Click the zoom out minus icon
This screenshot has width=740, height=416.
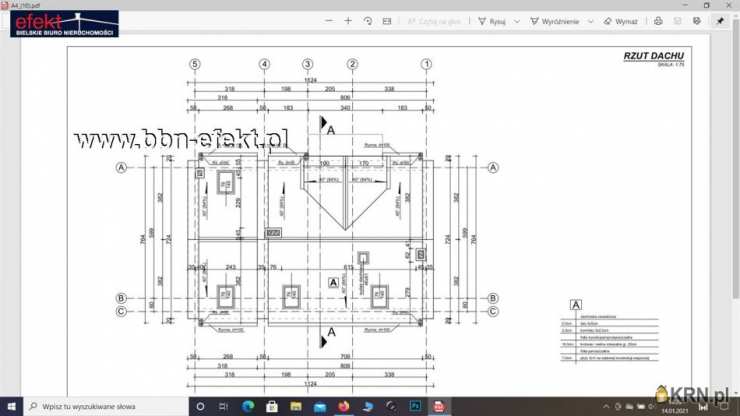(326, 20)
